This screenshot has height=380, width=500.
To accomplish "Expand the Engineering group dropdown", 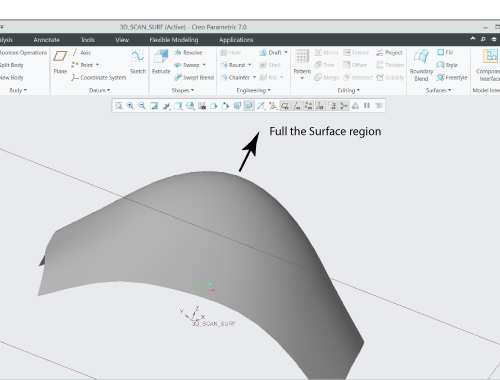I will click(254, 90).
